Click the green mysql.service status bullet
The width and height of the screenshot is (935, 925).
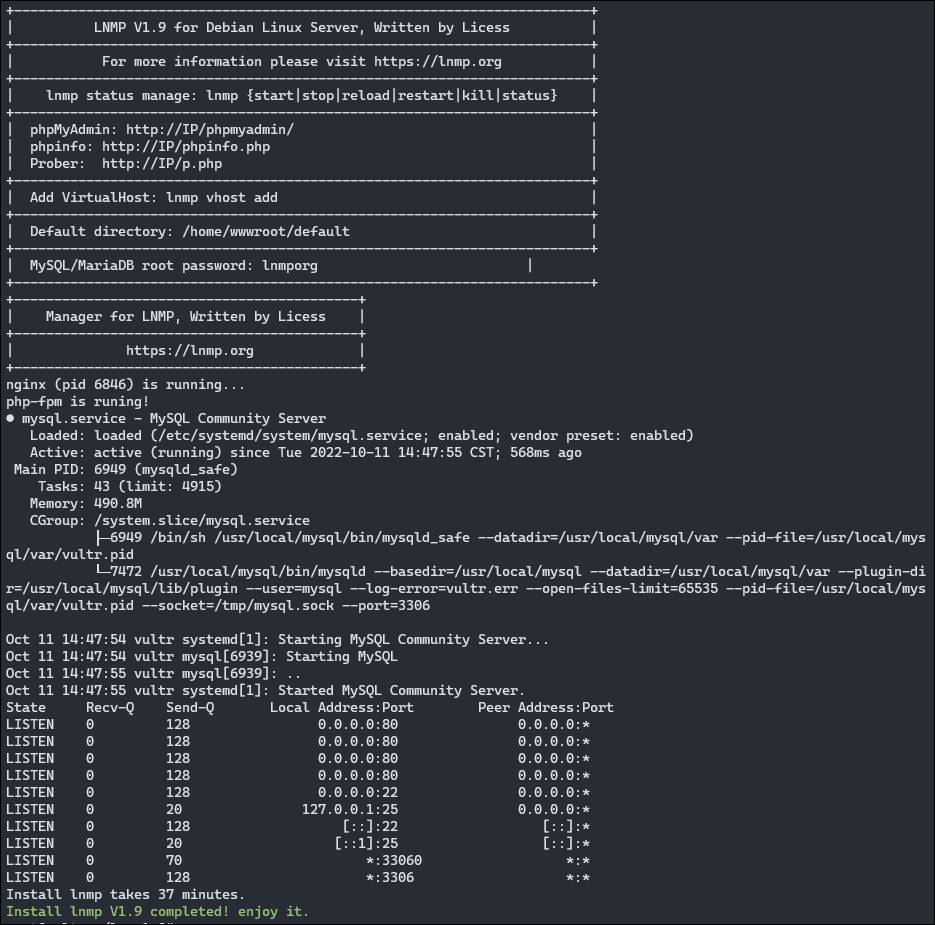(10, 419)
